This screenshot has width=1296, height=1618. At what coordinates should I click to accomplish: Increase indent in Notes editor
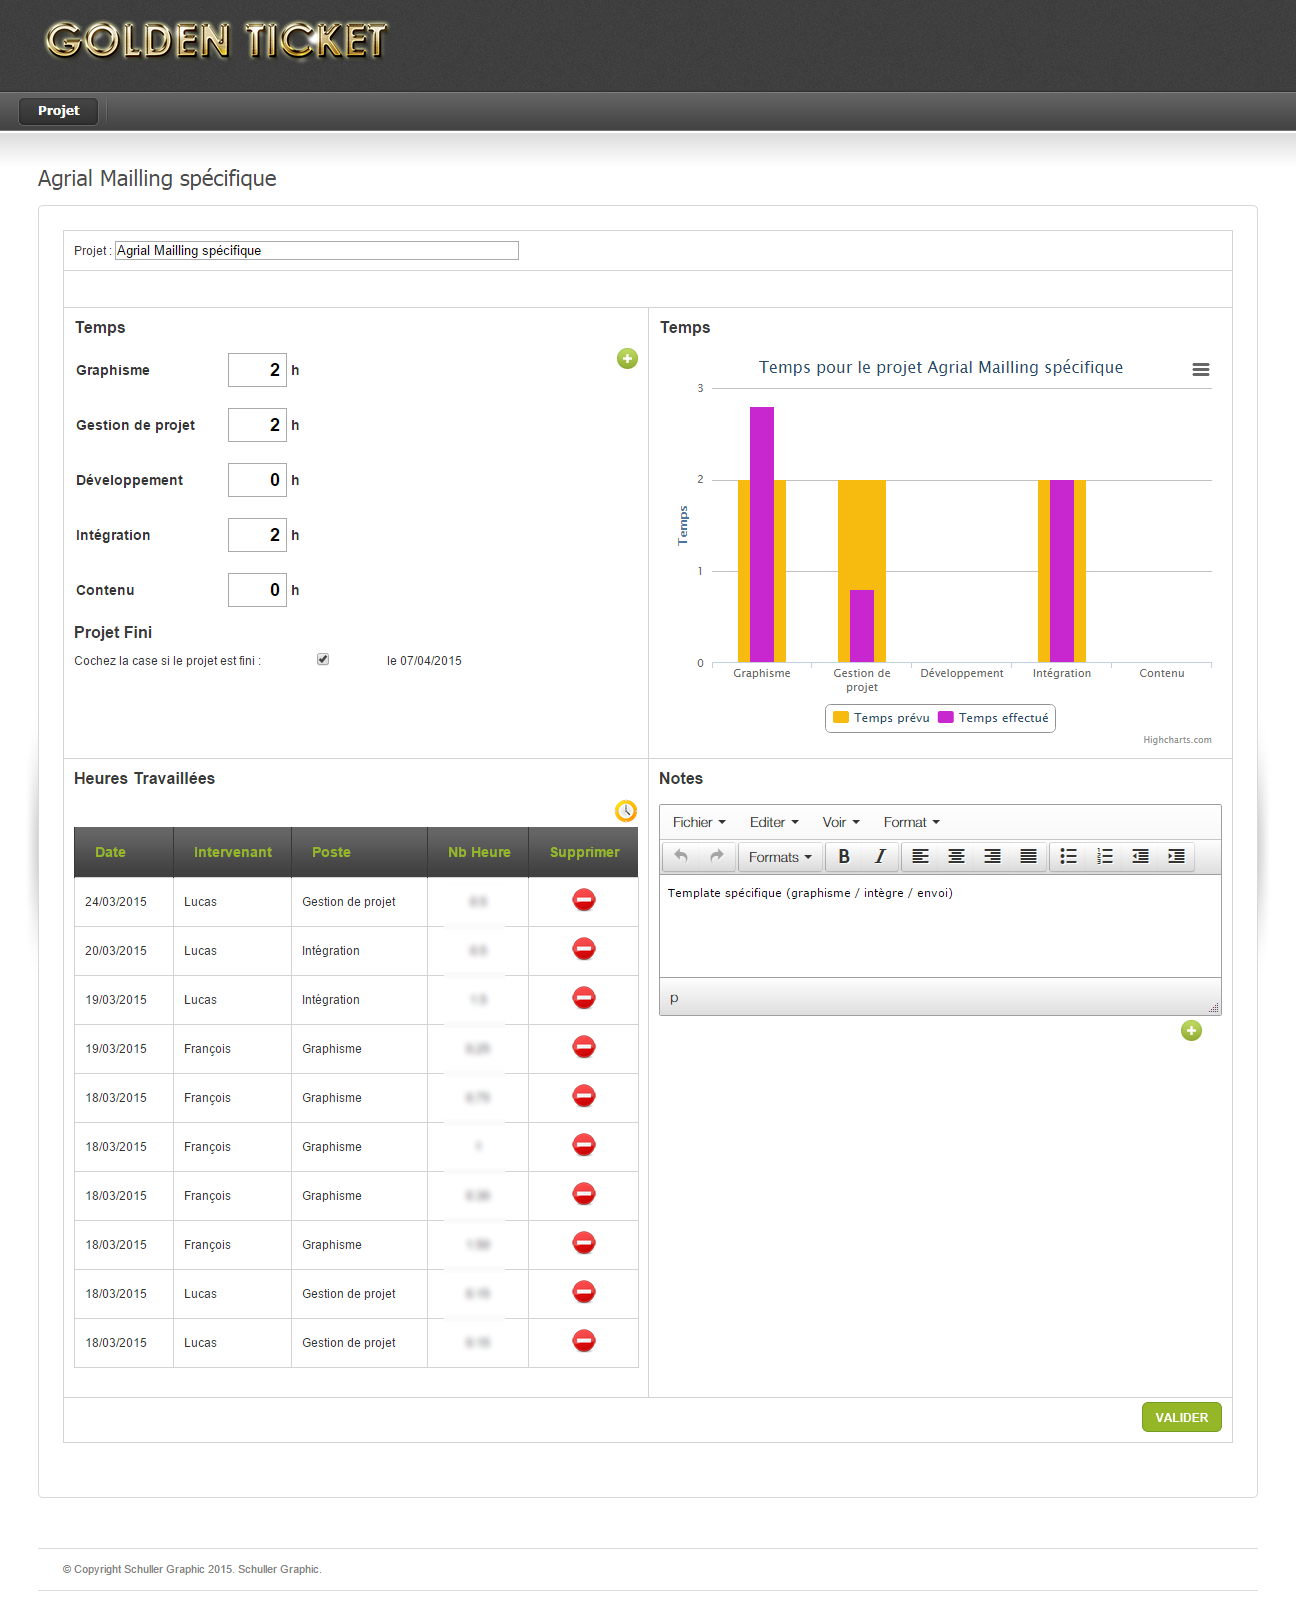[x=1177, y=856]
